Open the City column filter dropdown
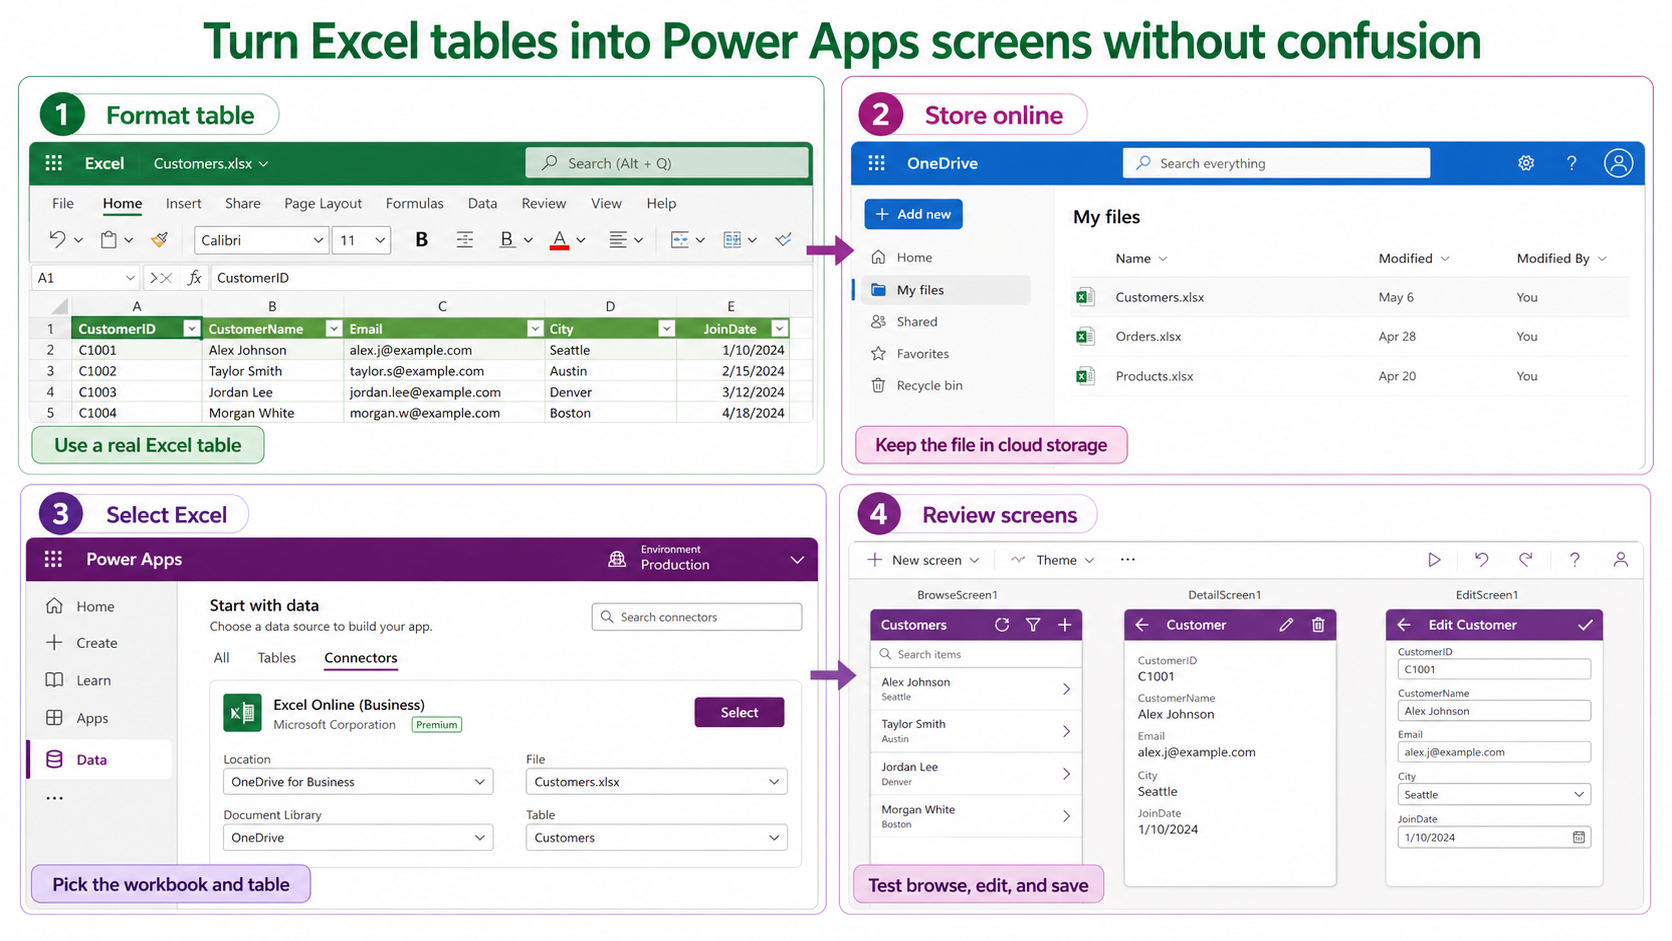This screenshot has height=941, width=1672. [666, 329]
